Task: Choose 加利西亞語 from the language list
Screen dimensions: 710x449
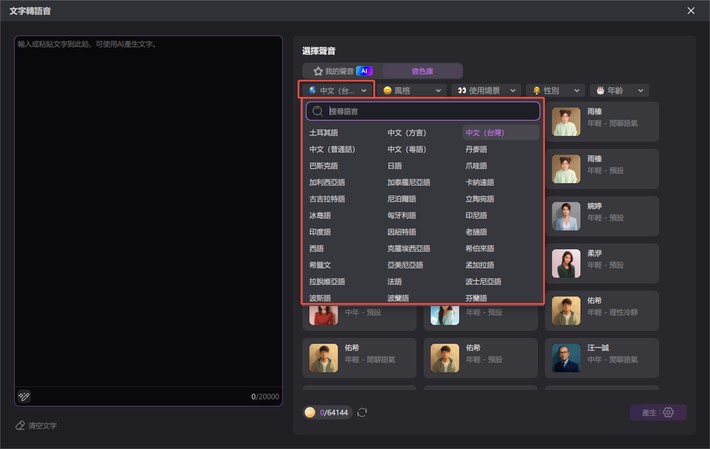Action: [x=327, y=182]
